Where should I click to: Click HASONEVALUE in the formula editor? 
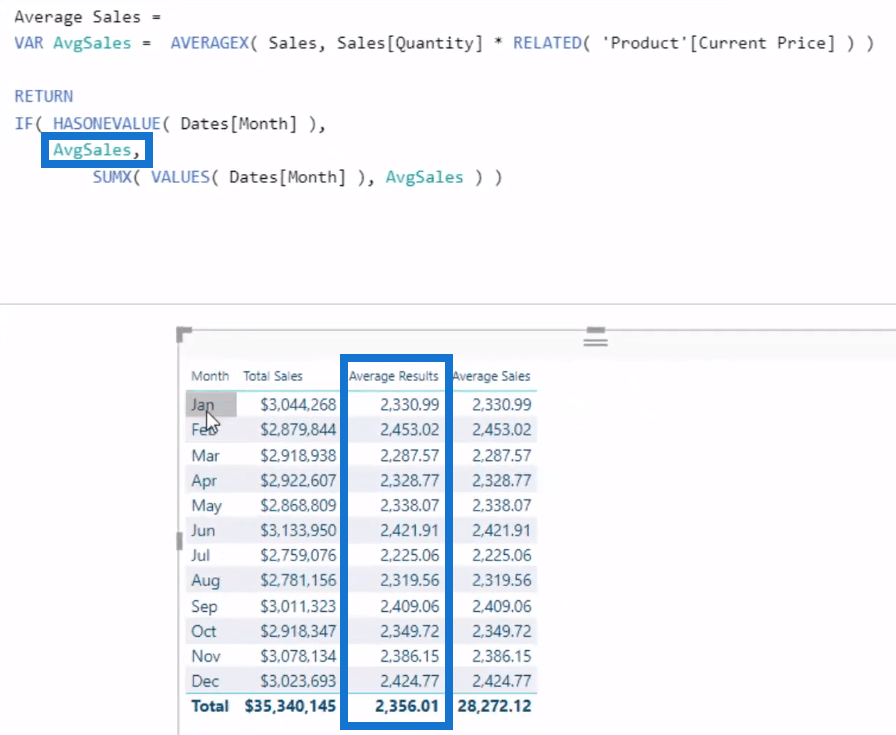click(107, 124)
